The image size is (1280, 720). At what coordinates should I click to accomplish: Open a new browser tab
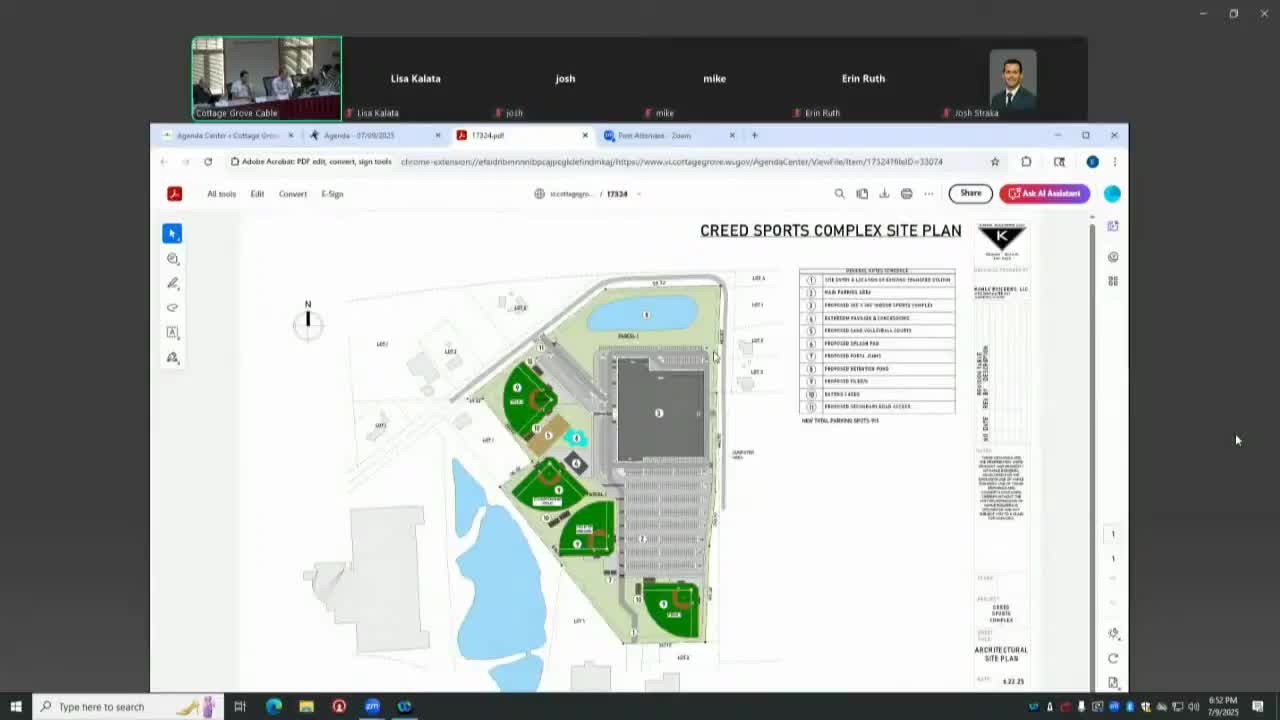[x=755, y=135]
